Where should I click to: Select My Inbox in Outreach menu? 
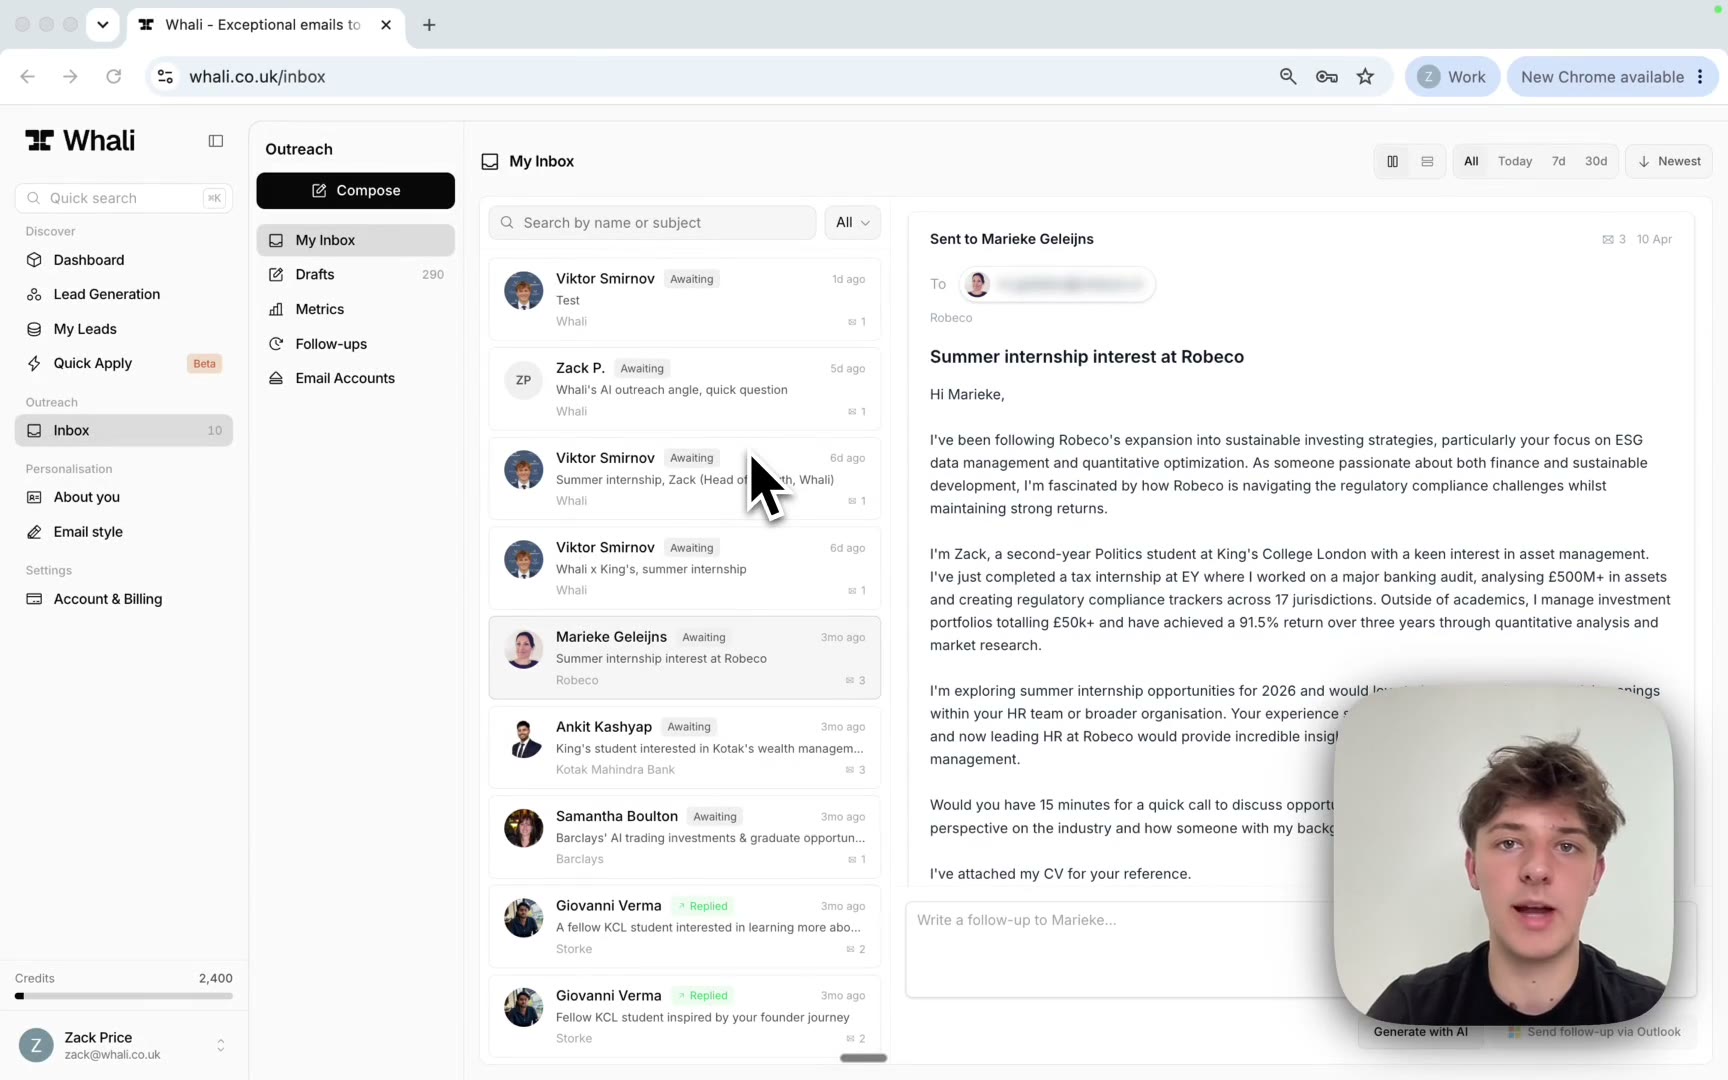pos(355,240)
